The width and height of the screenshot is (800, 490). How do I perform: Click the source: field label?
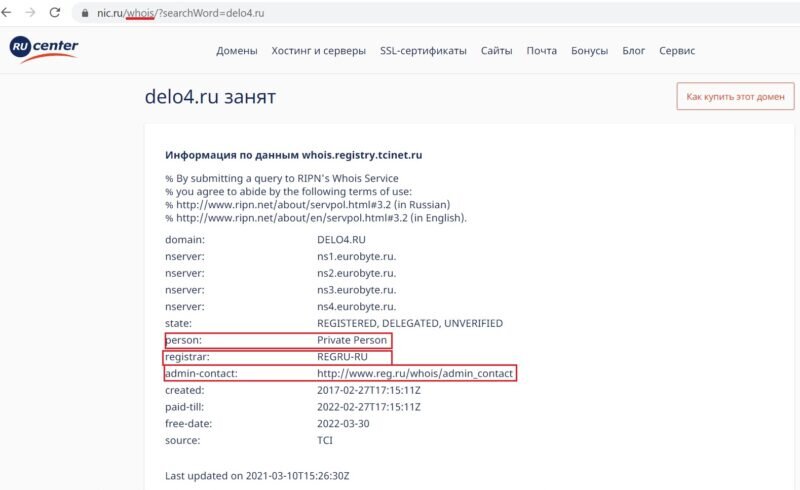click(182, 440)
